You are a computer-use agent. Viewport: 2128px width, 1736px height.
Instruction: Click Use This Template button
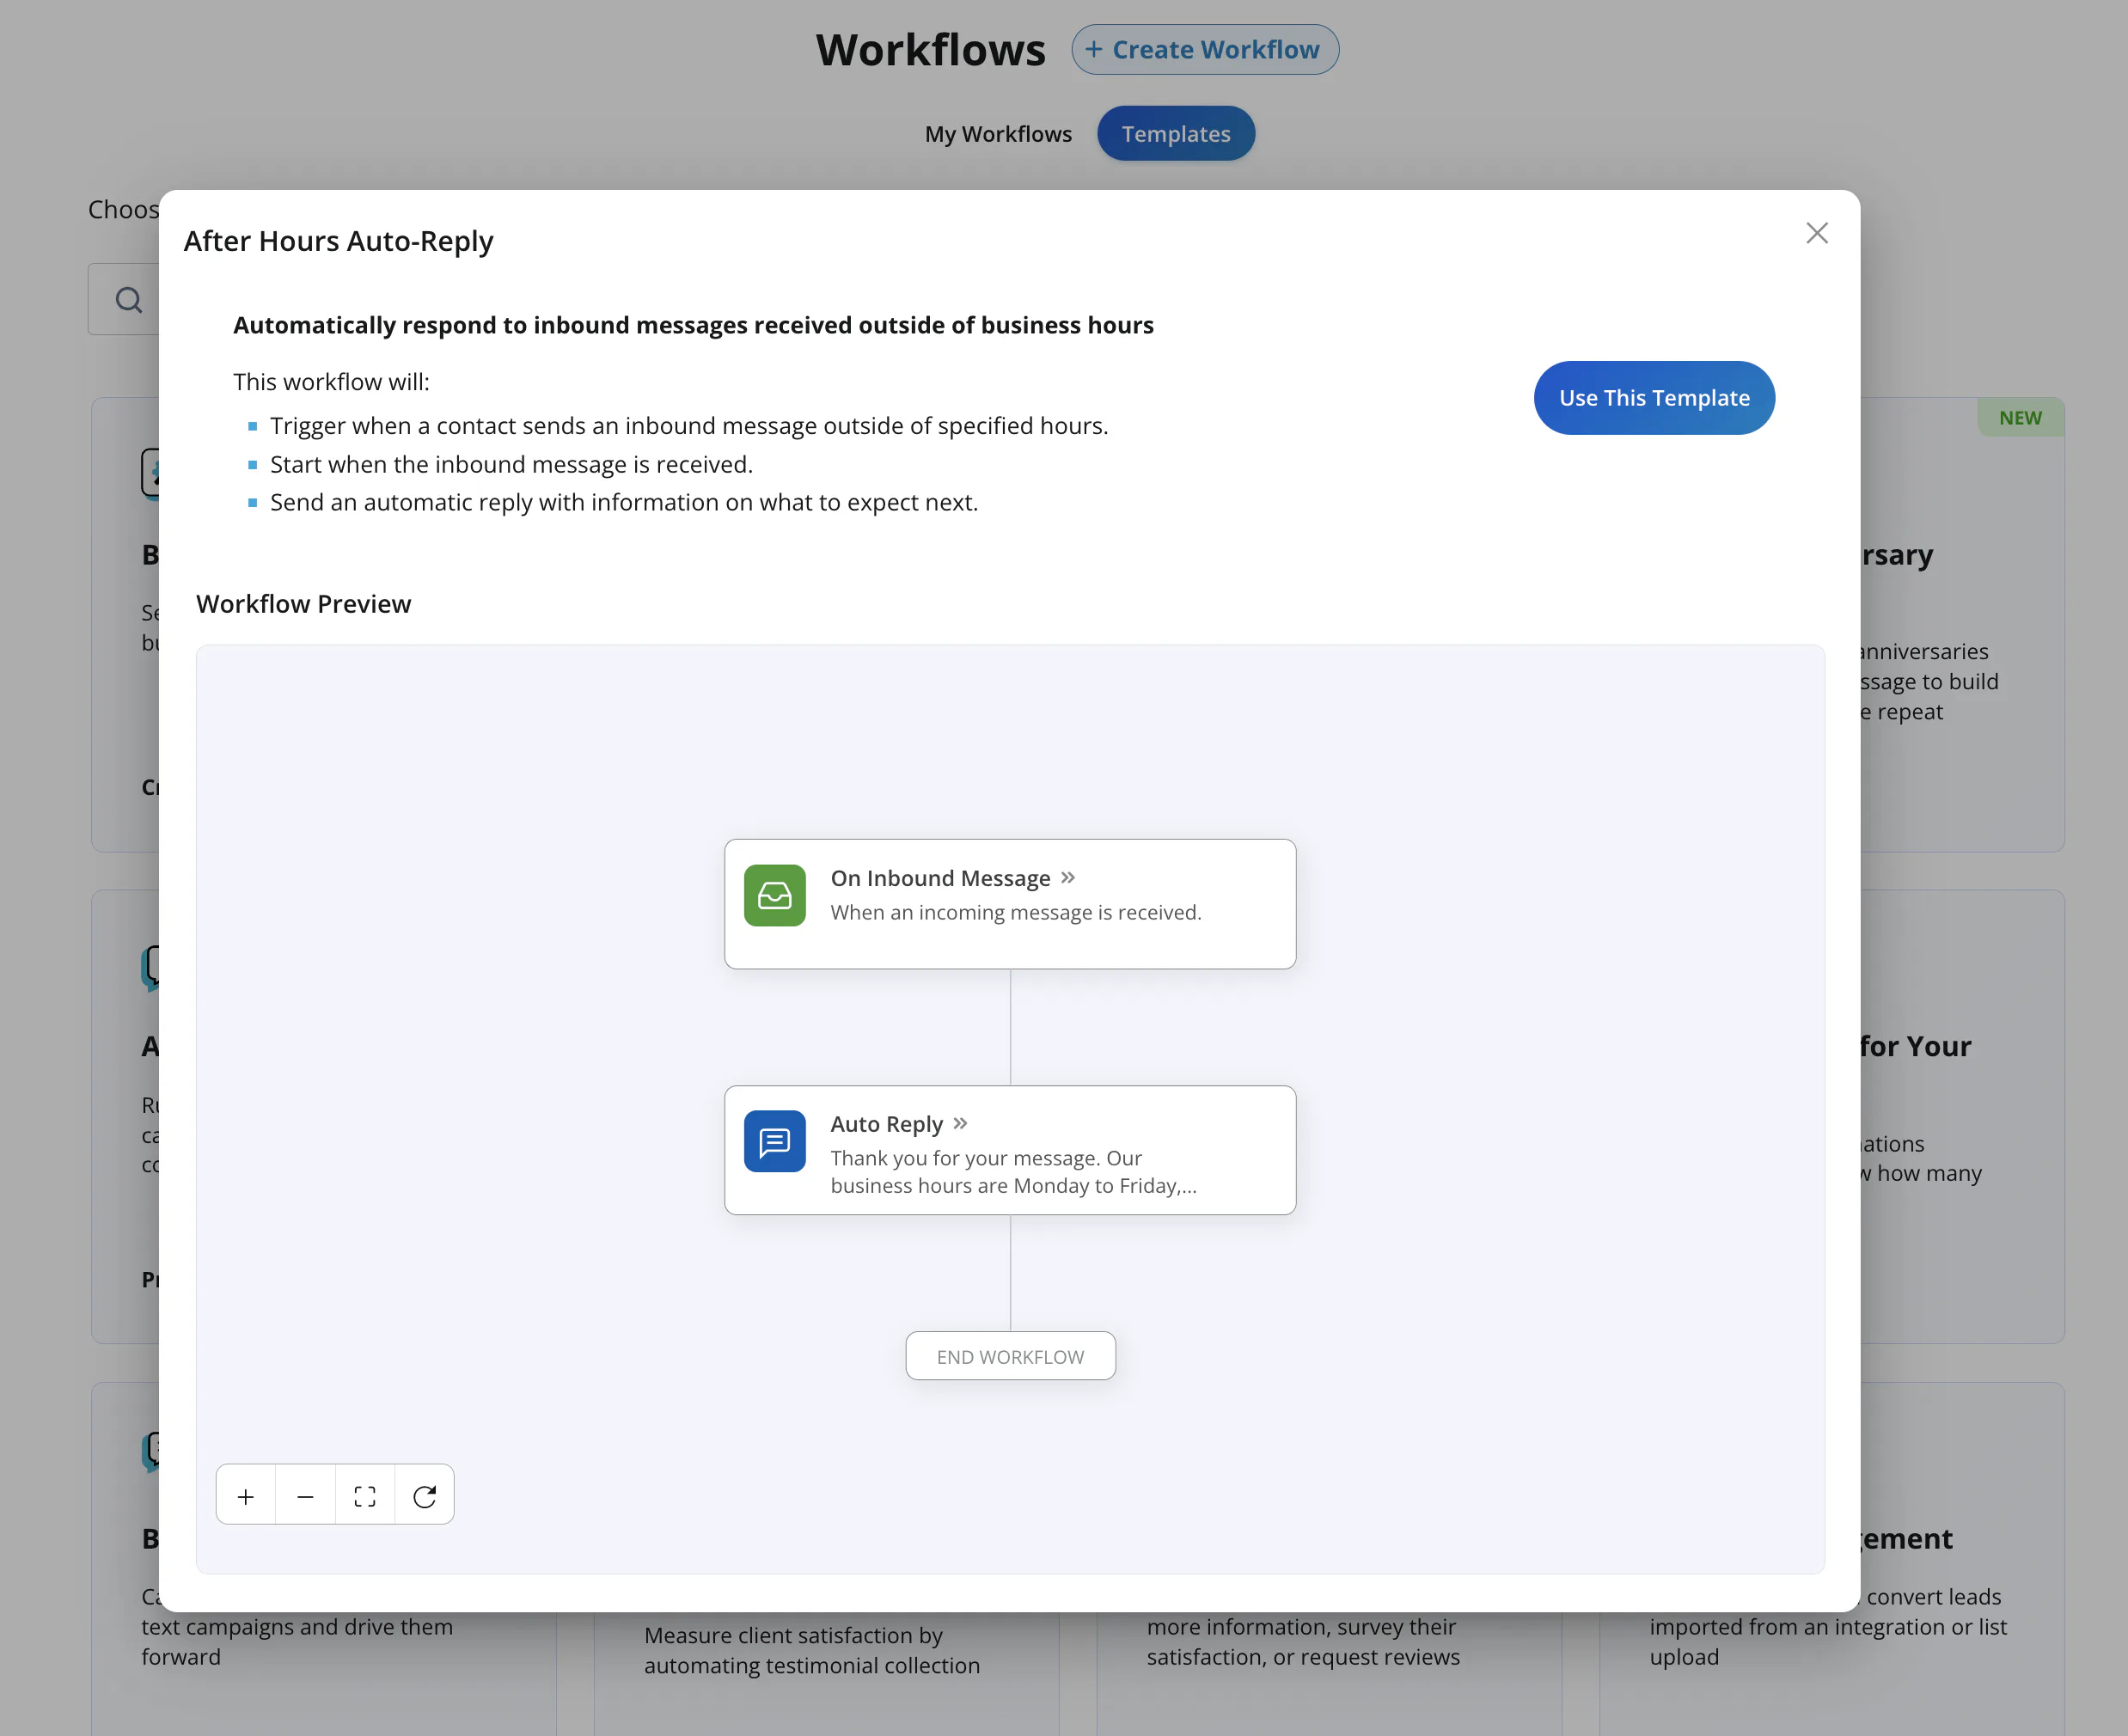click(x=1654, y=398)
